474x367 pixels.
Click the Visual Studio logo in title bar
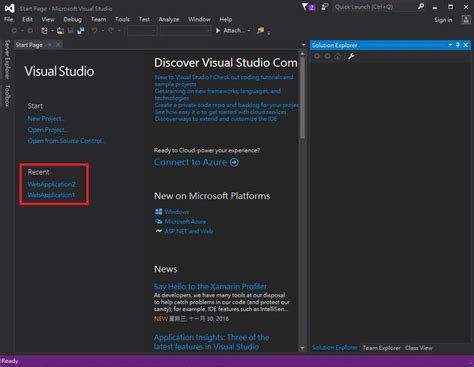click(x=9, y=8)
